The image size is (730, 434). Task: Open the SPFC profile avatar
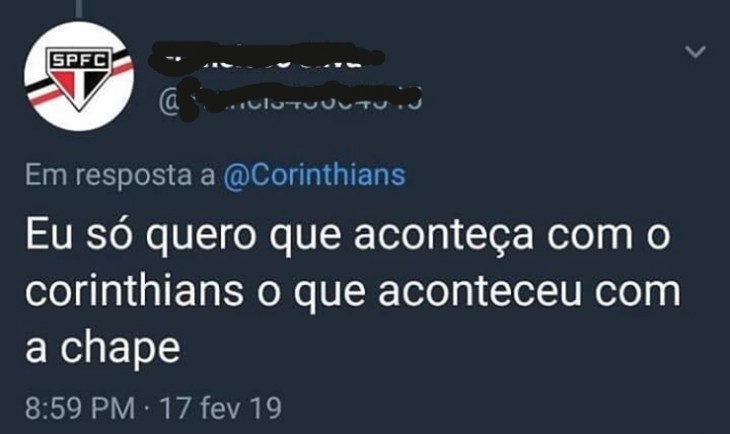(79, 76)
